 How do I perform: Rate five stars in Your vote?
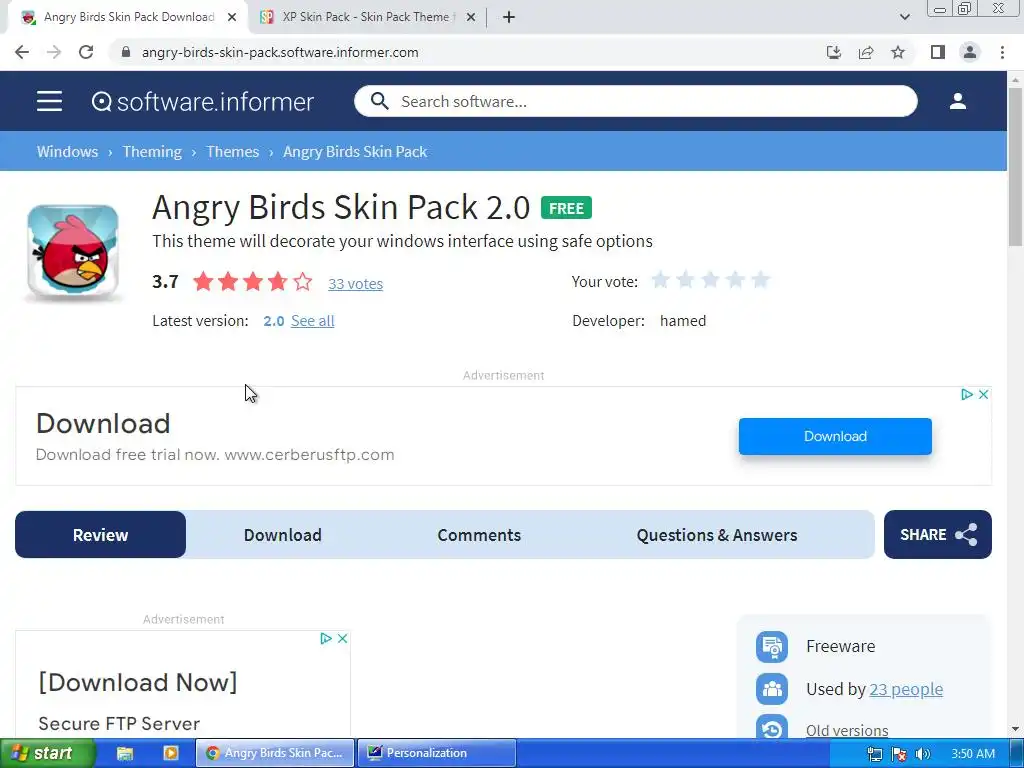[x=760, y=281]
